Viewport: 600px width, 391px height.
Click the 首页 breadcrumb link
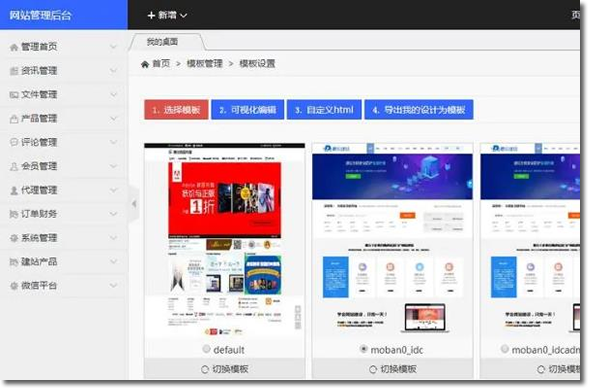(x=161, y=64)
